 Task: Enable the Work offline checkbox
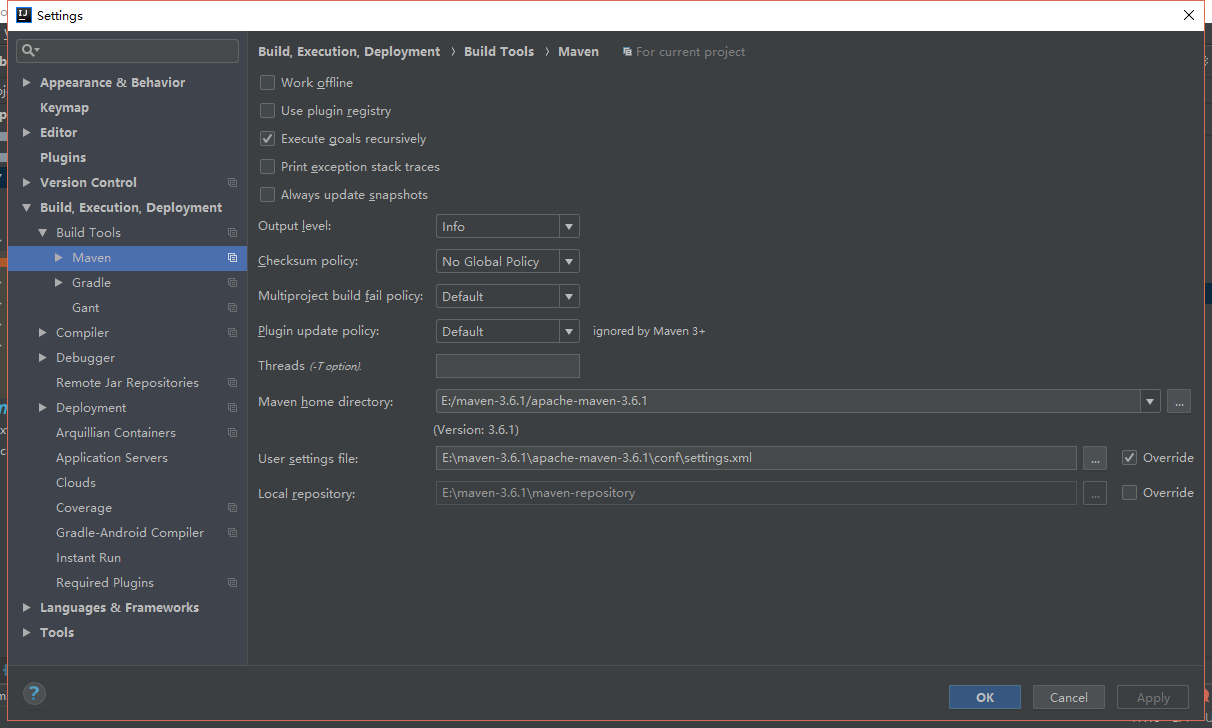(x=267, y=82)
